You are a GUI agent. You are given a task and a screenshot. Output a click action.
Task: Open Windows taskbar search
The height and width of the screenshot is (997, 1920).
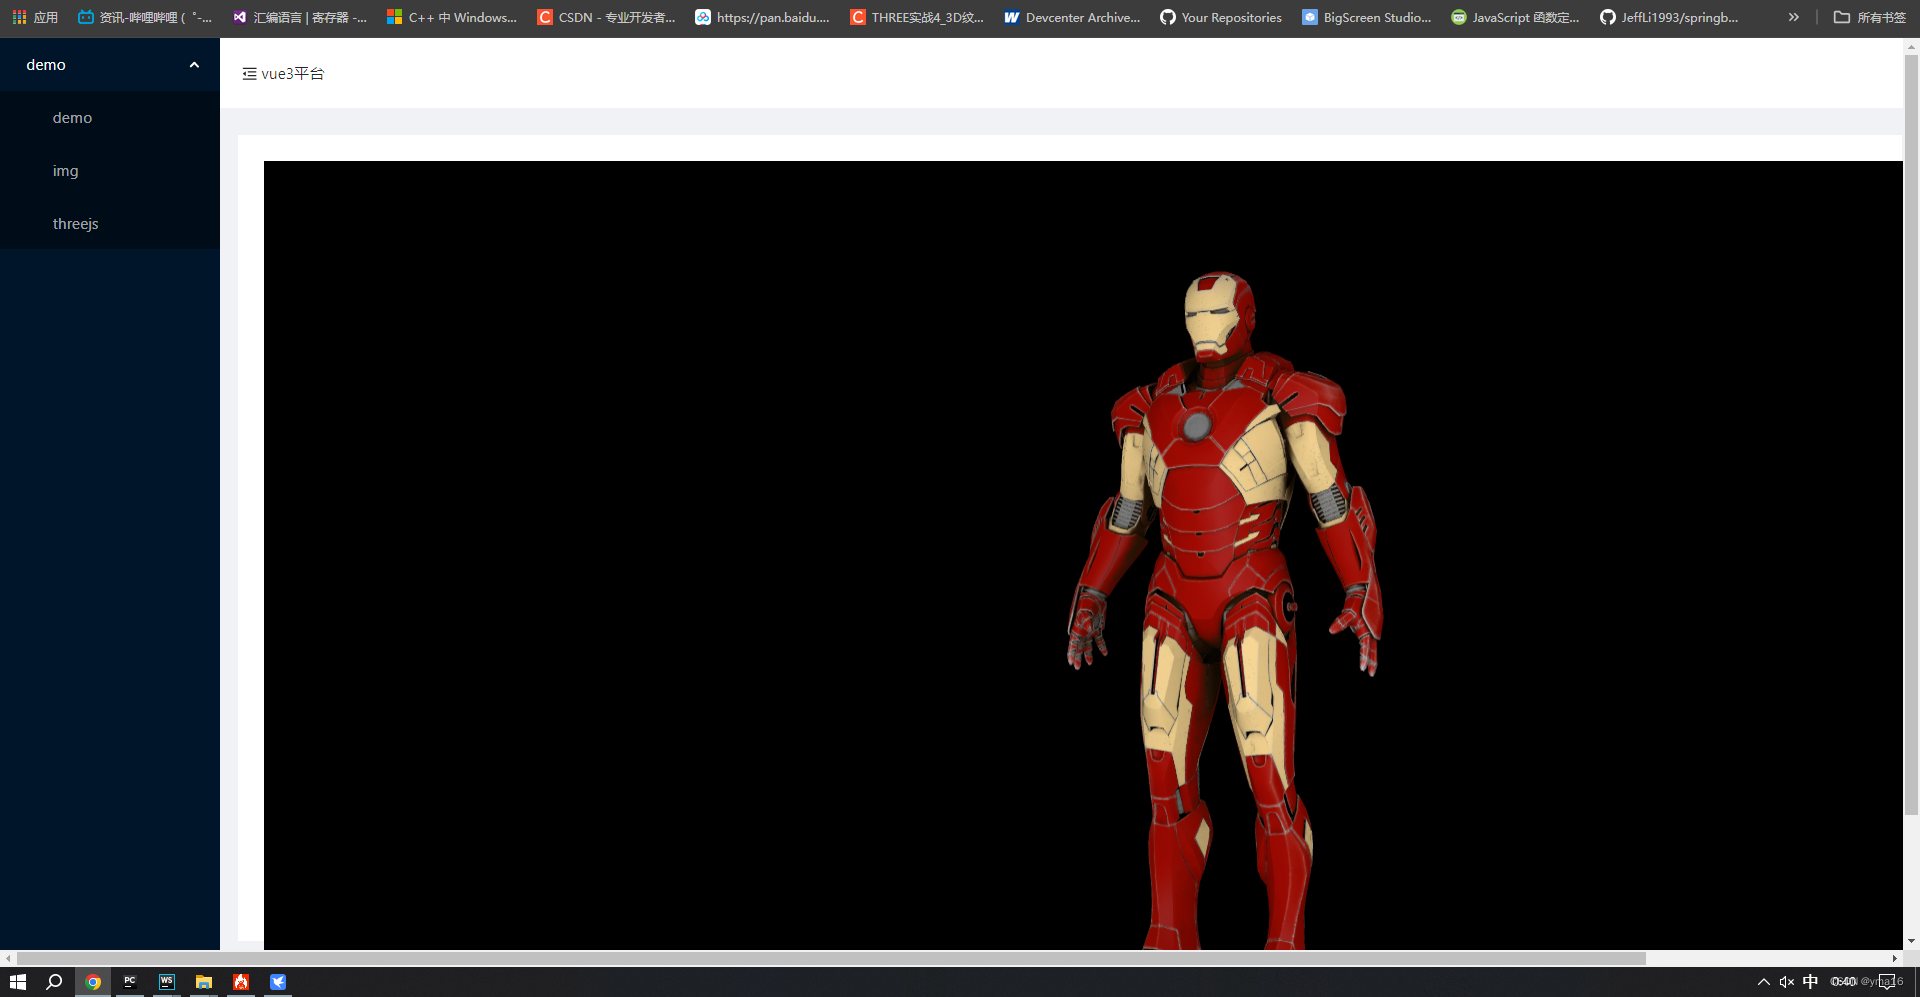pyautogui.click(x=55, y=982)
